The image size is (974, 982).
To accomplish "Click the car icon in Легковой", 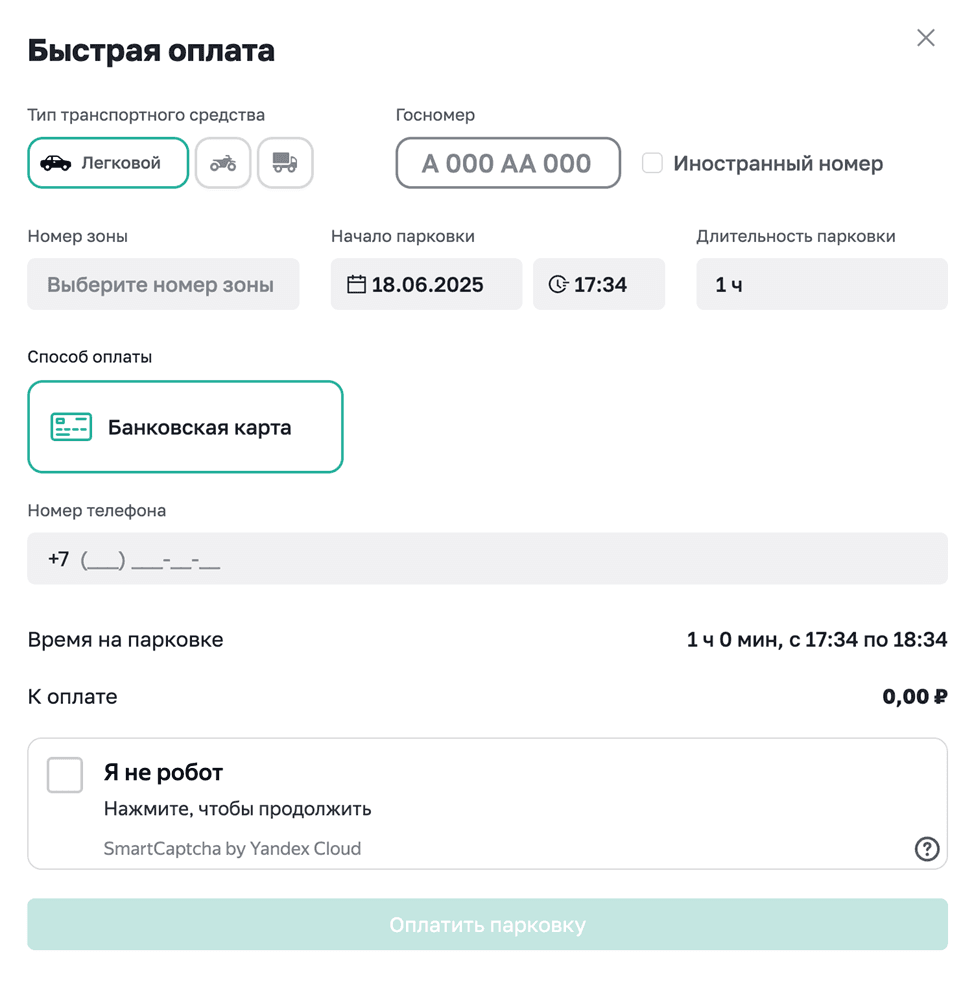I will [x=56, y=163].
